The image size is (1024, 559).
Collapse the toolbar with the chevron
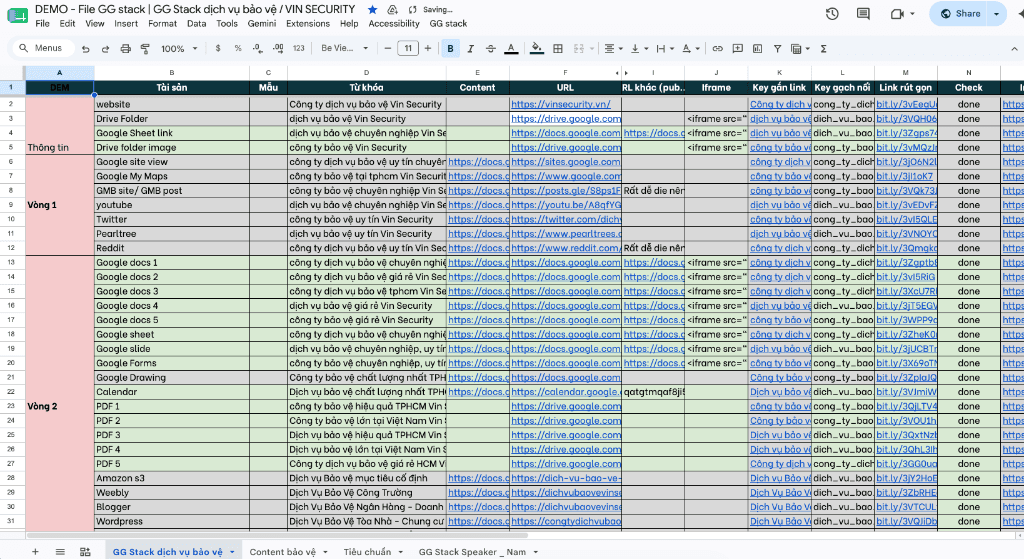(x=1014, y=48)
